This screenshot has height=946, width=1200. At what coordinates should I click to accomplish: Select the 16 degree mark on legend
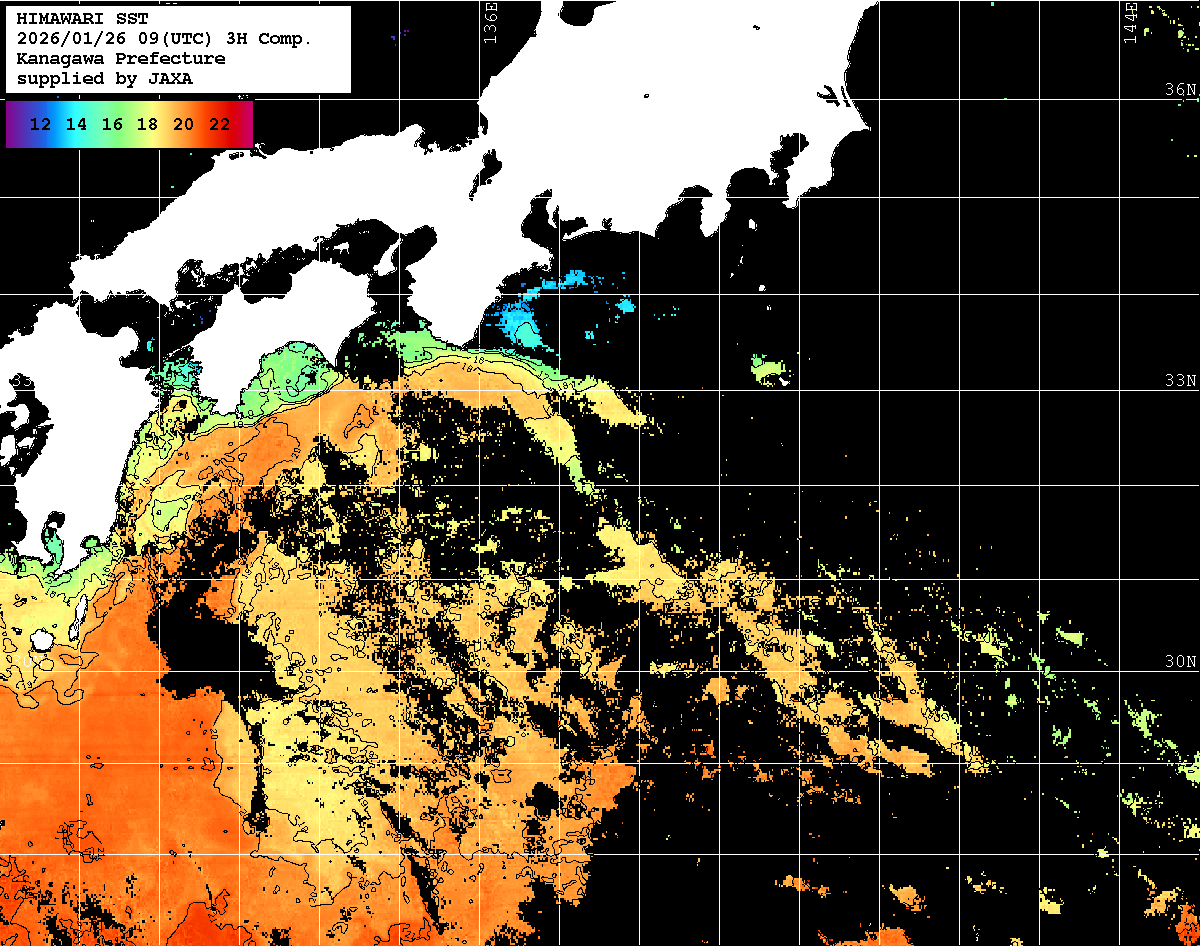point(112,125)
